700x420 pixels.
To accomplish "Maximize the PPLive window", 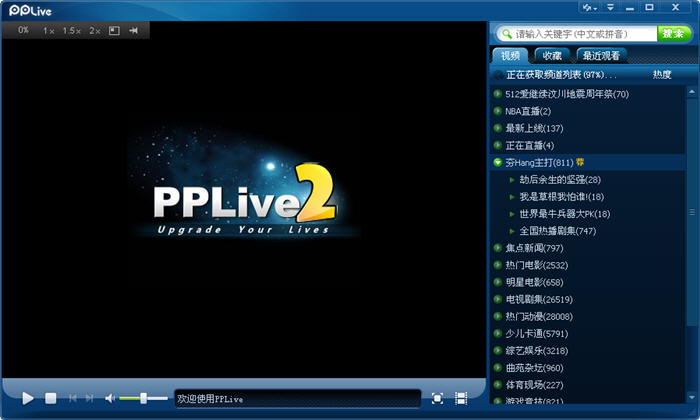I will click(x=650, y=7).
